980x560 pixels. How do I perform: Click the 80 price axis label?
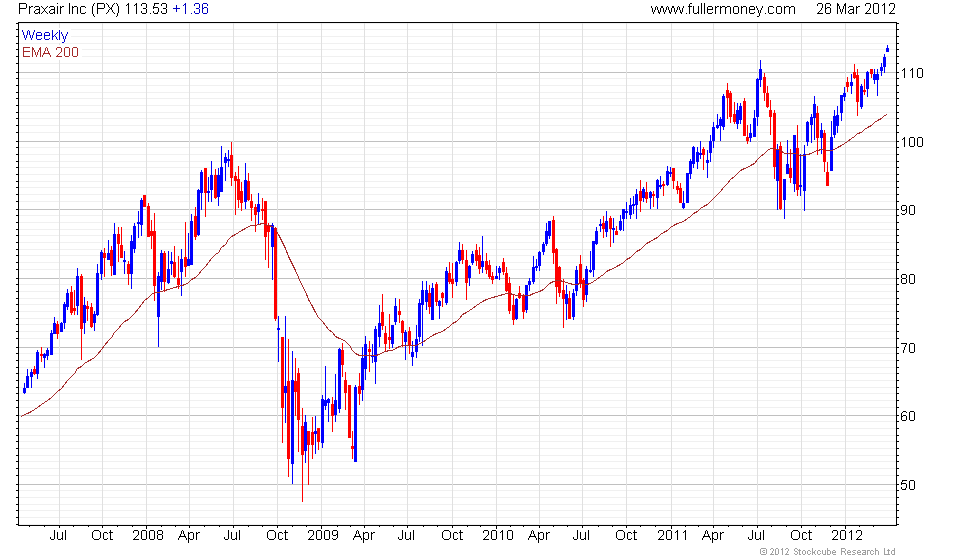(x=908, y=279)
